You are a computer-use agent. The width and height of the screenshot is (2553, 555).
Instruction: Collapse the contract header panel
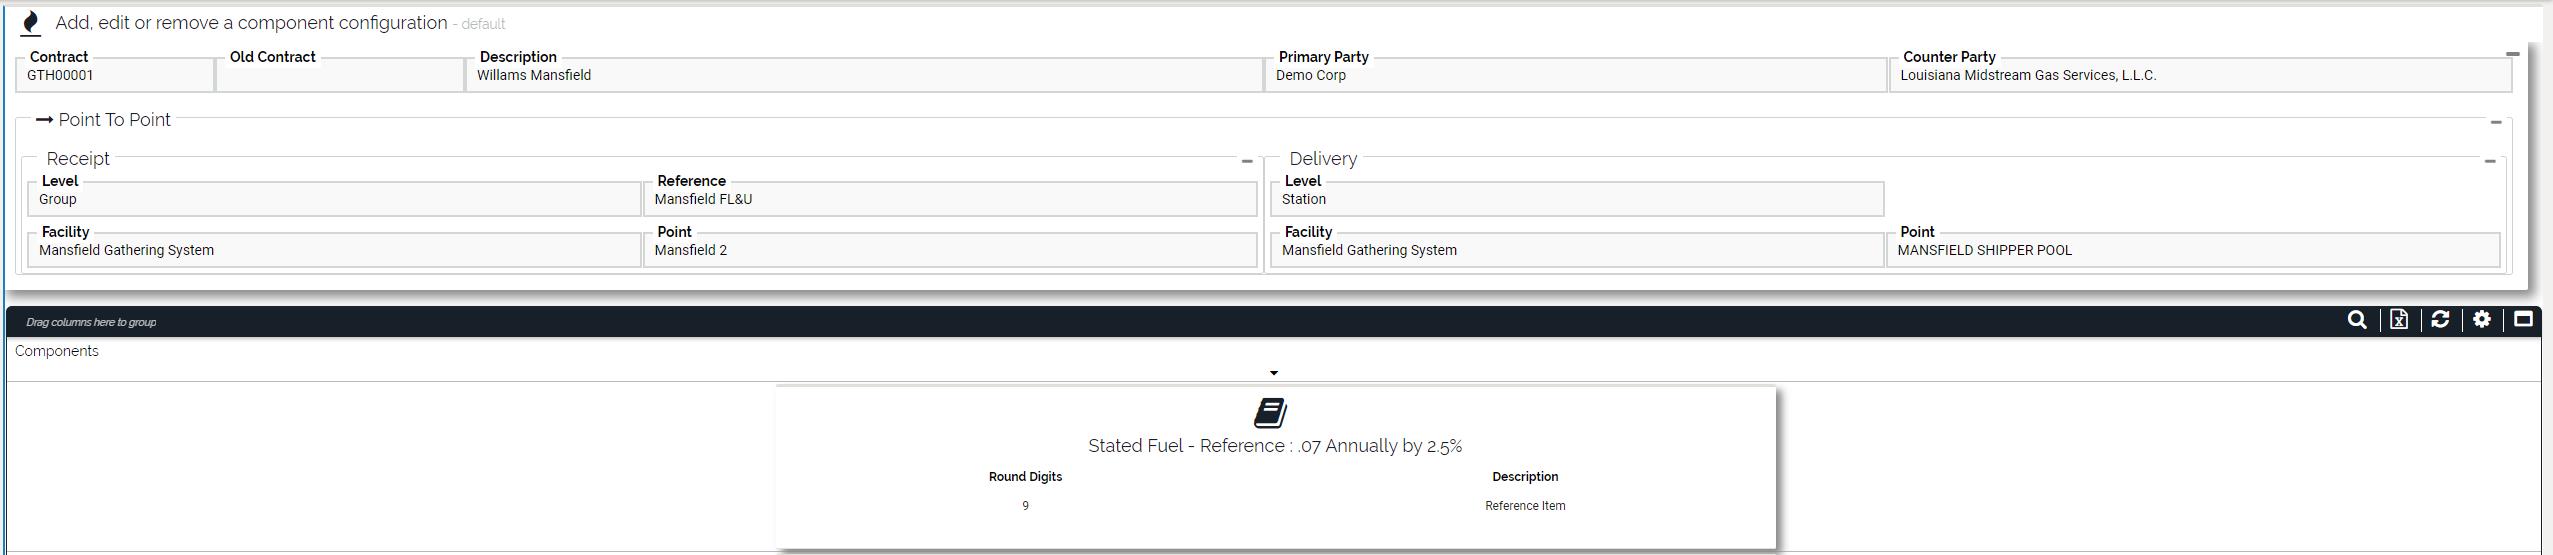click(x=2512, y=54)
